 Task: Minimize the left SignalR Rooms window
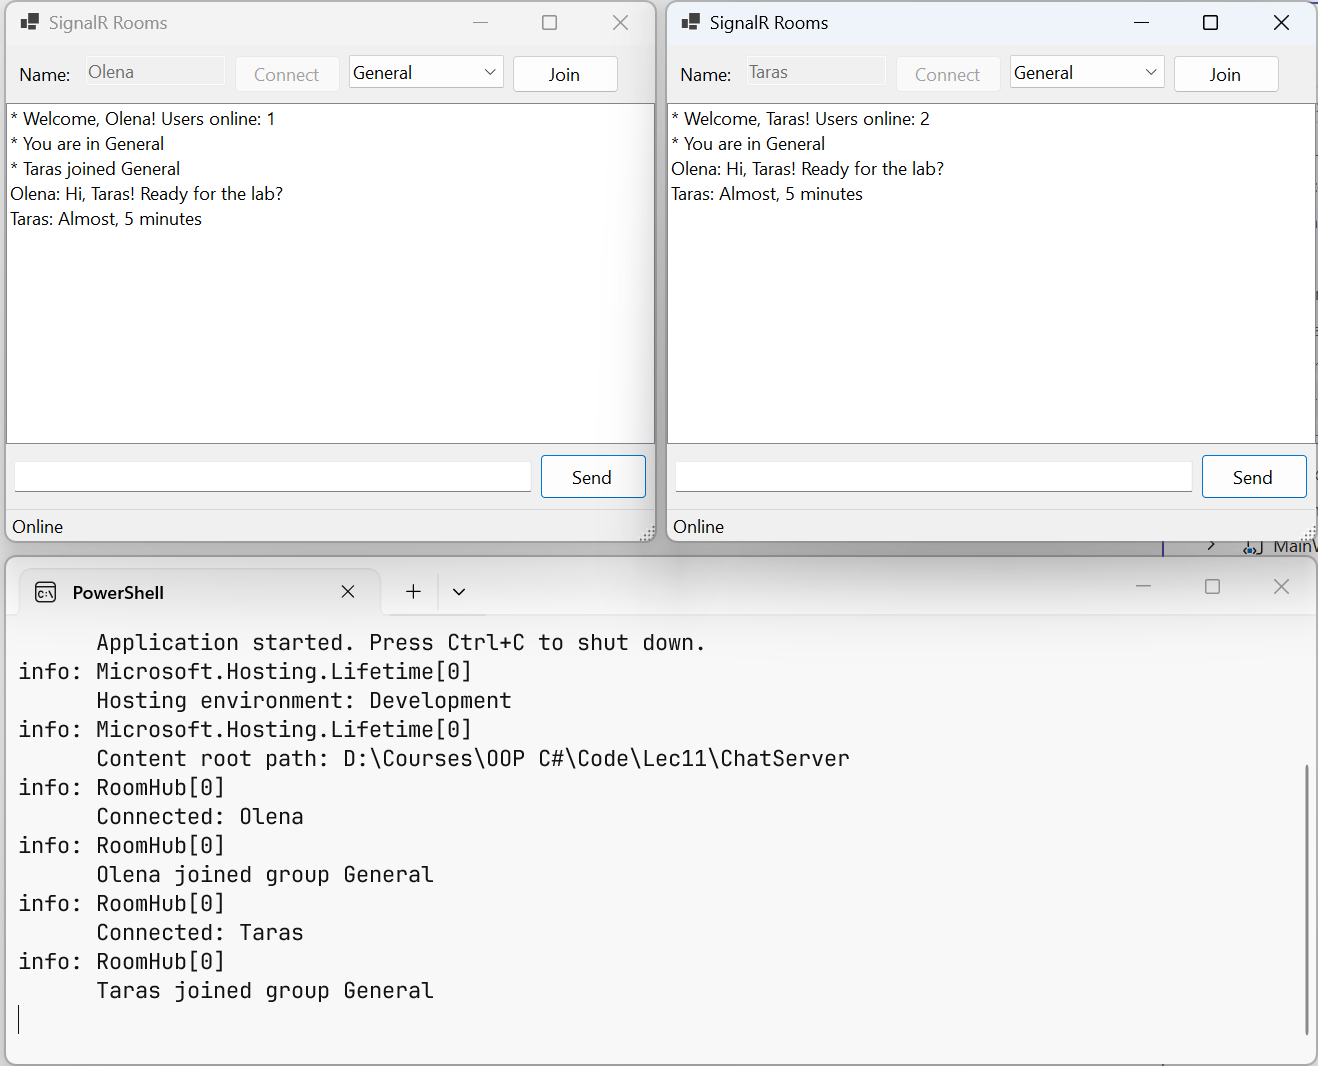tap(481, 22)
